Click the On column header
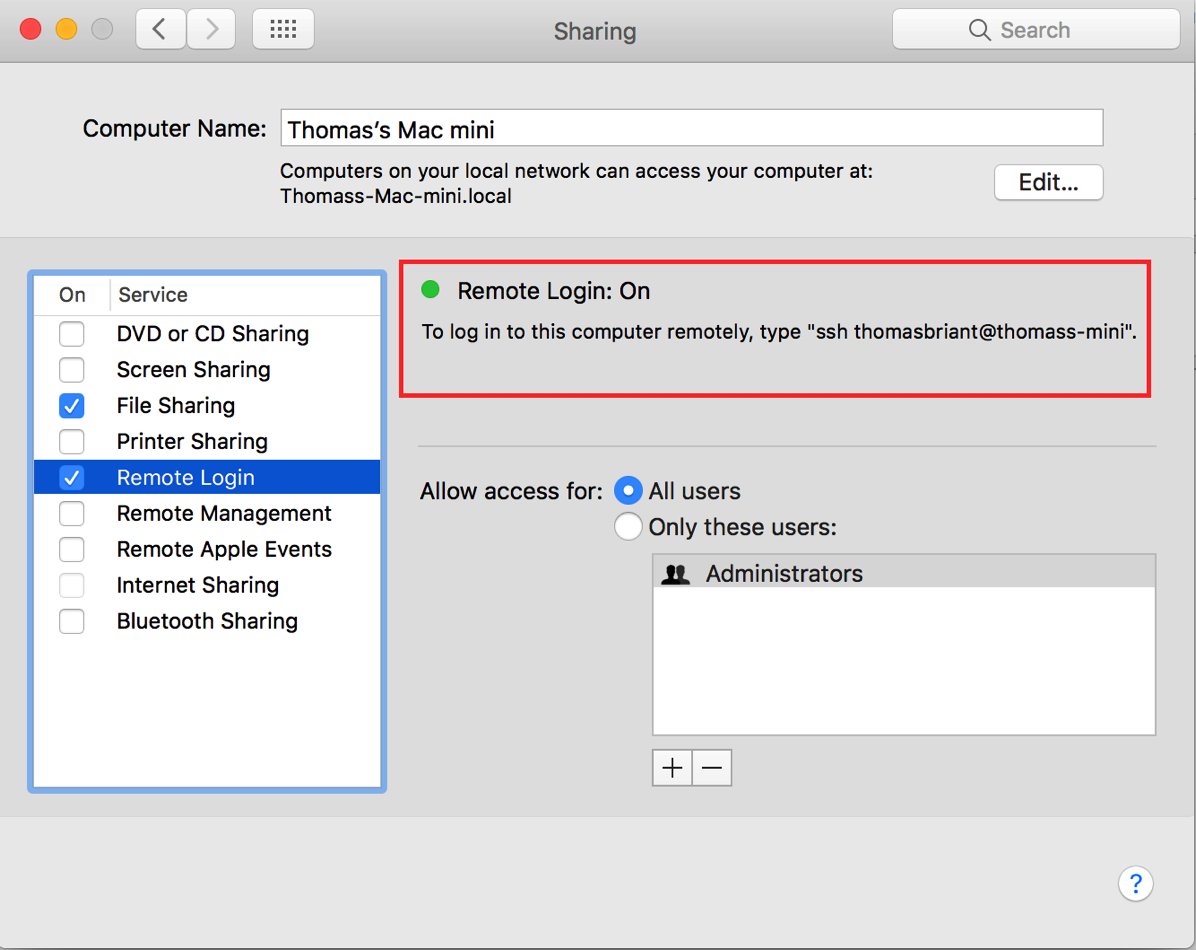The image size is (1196, 950). [72, 295]
